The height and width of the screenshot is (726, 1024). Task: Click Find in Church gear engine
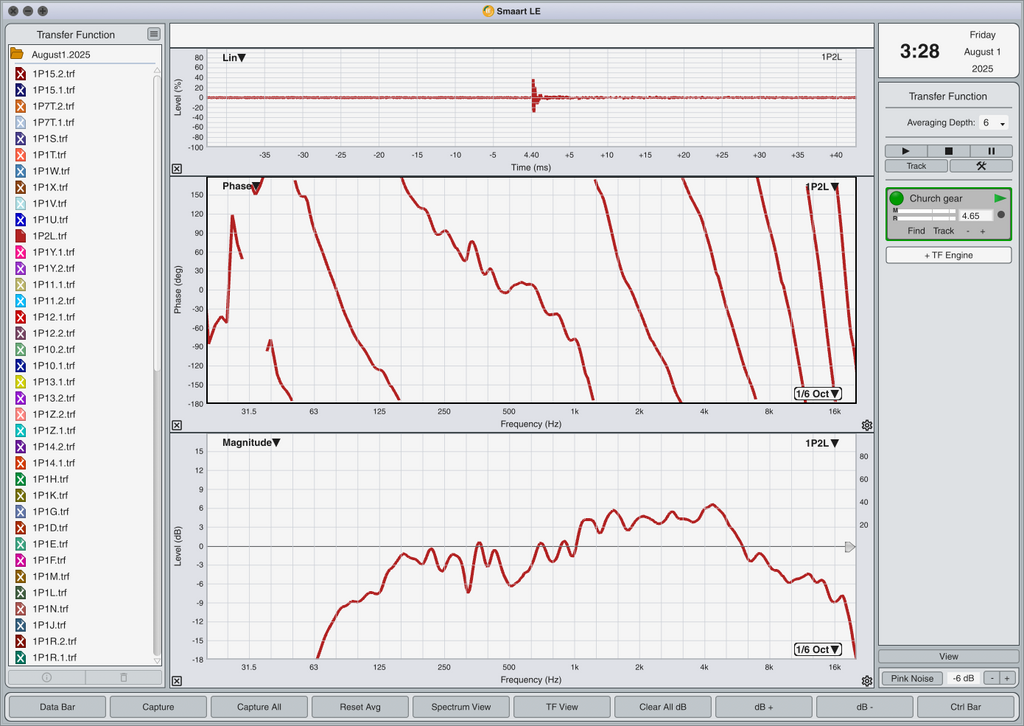pyautogui.click(x=916, y=230)
